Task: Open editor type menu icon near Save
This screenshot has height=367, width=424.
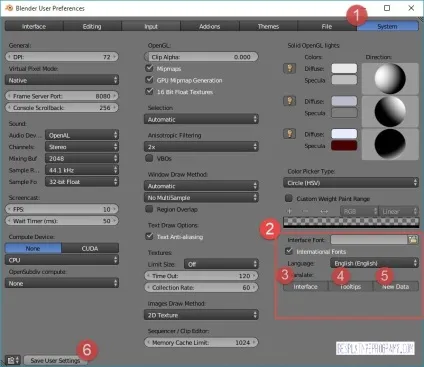Action: point(13,360)
